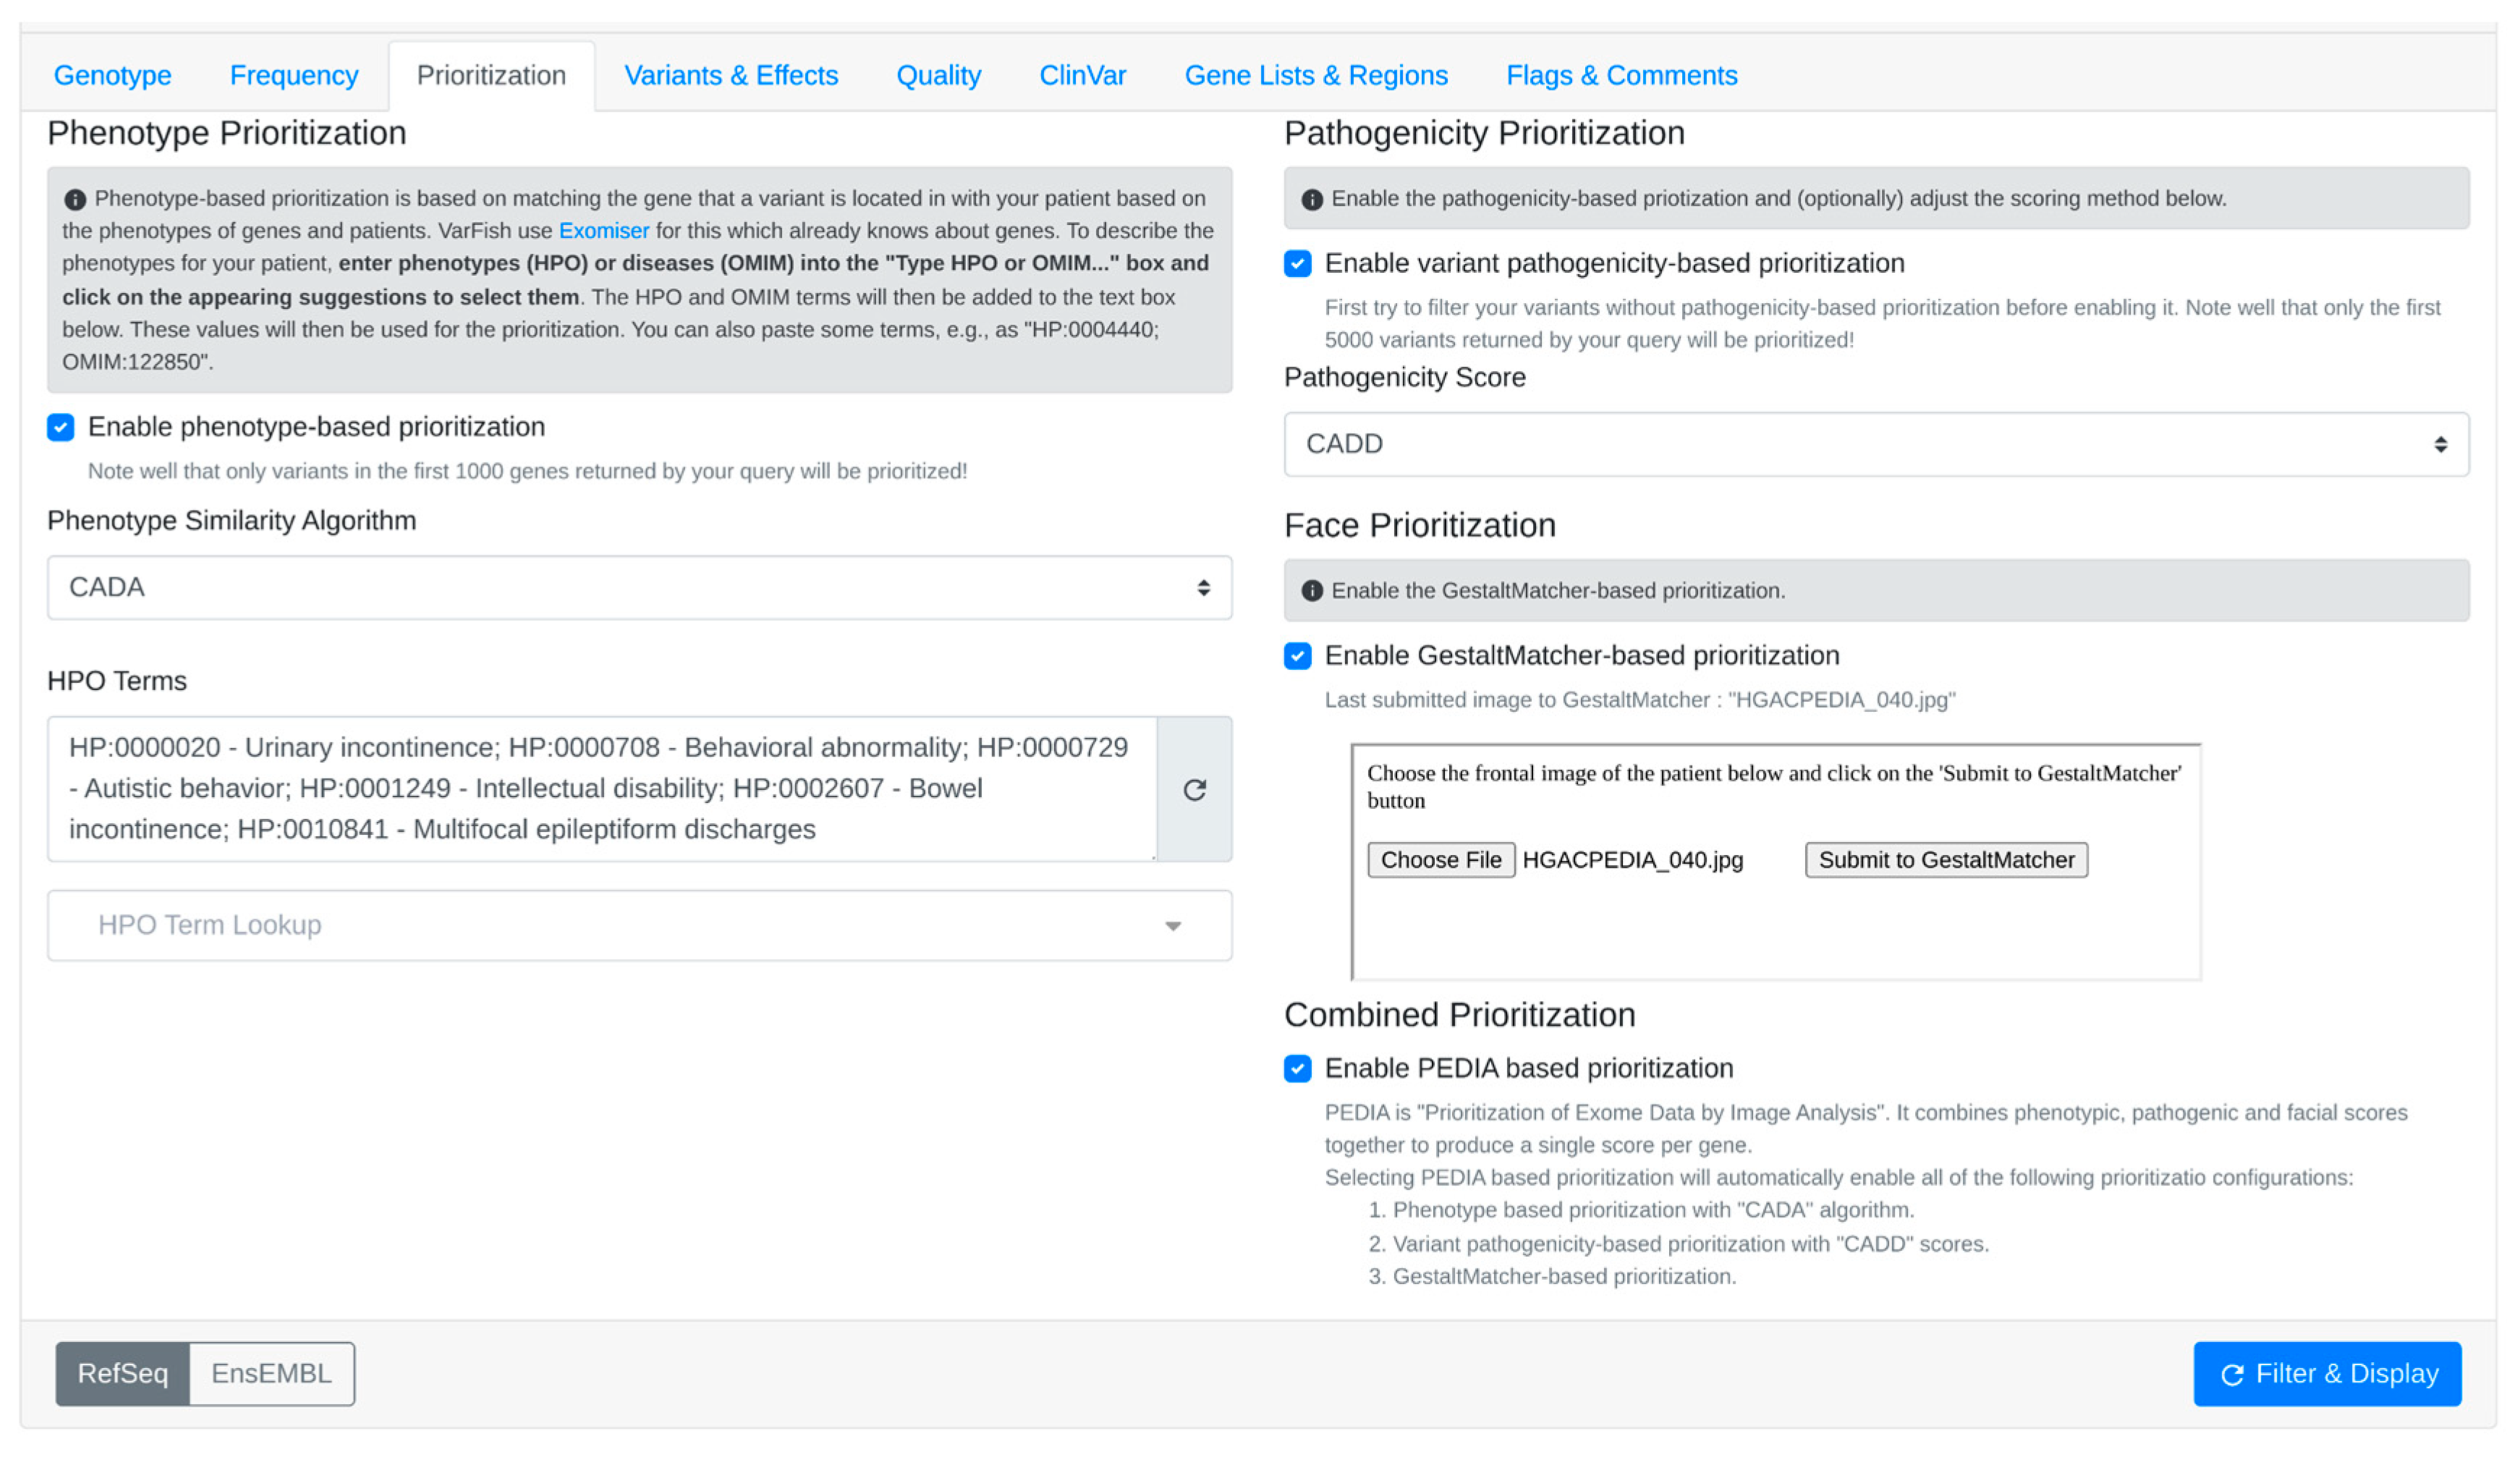The image size is (2520, 1457).
Task: Open Pathogenicity Score CADD dropdown
Action: 1875,444
